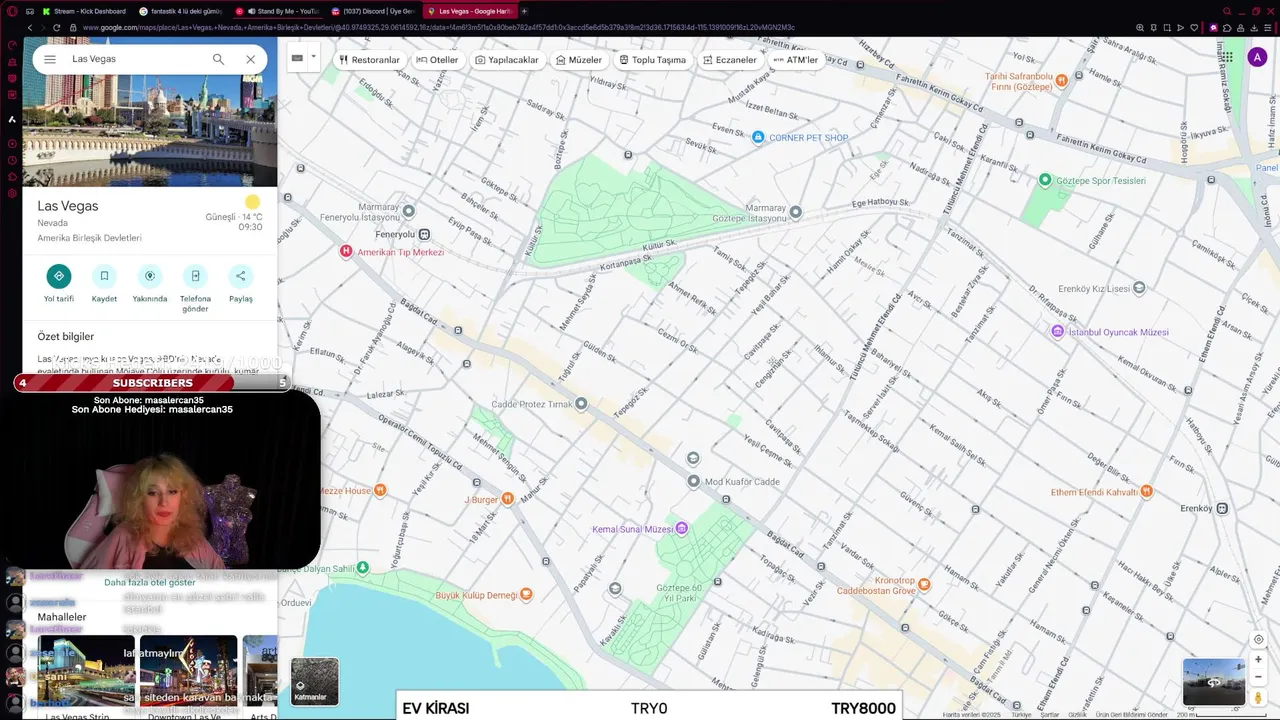The image size is (1280, 720).
Task: Select the Yapılacaklar chip
Action: pos(507,60)
